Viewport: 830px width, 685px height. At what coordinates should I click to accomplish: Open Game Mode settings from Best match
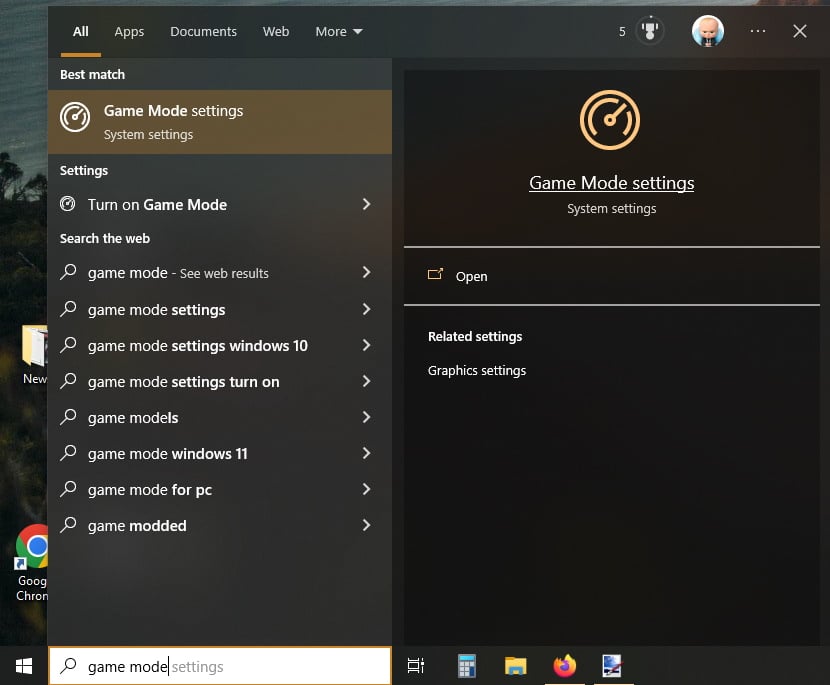(173, 121)
